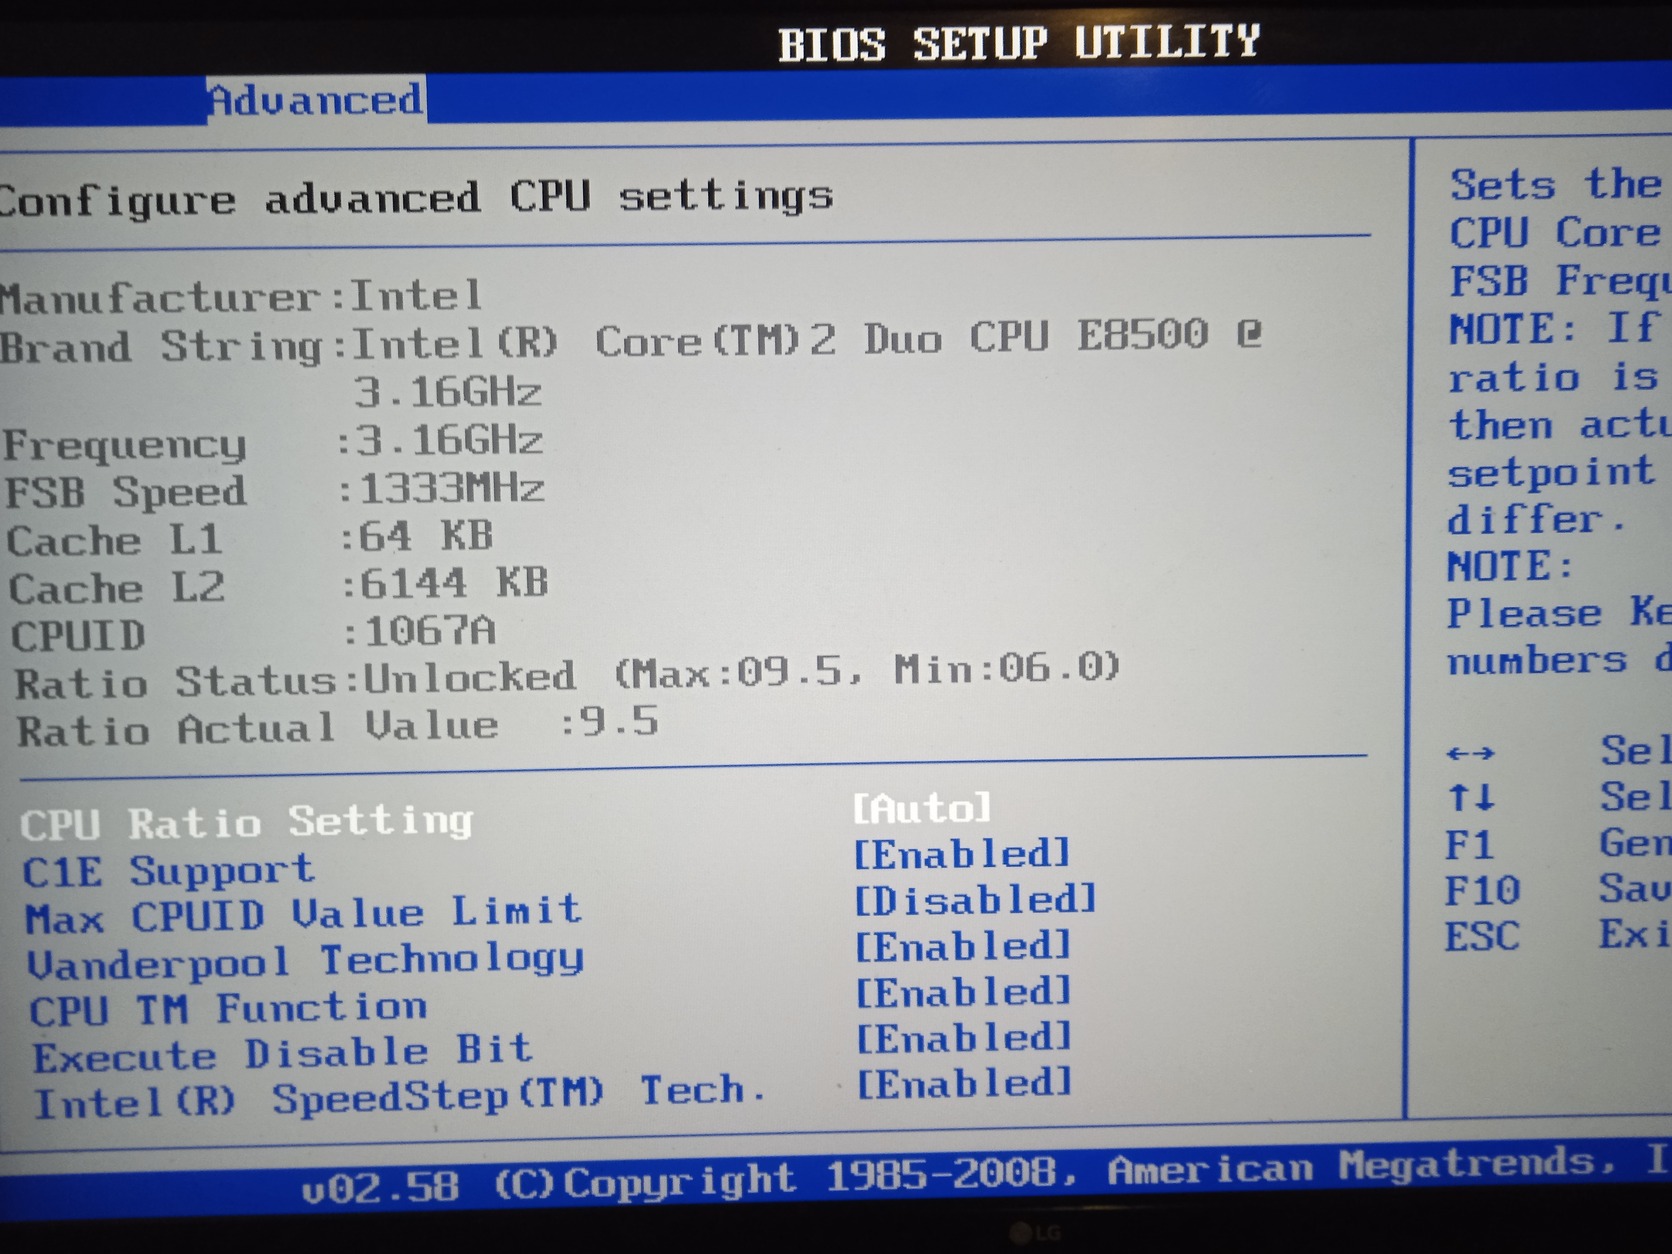The height and width of the screenshot is (1254, 1672).
Task: Change Vanderpool Technology Enabled value
Action: pyautogui.click(x=963, y=946)
